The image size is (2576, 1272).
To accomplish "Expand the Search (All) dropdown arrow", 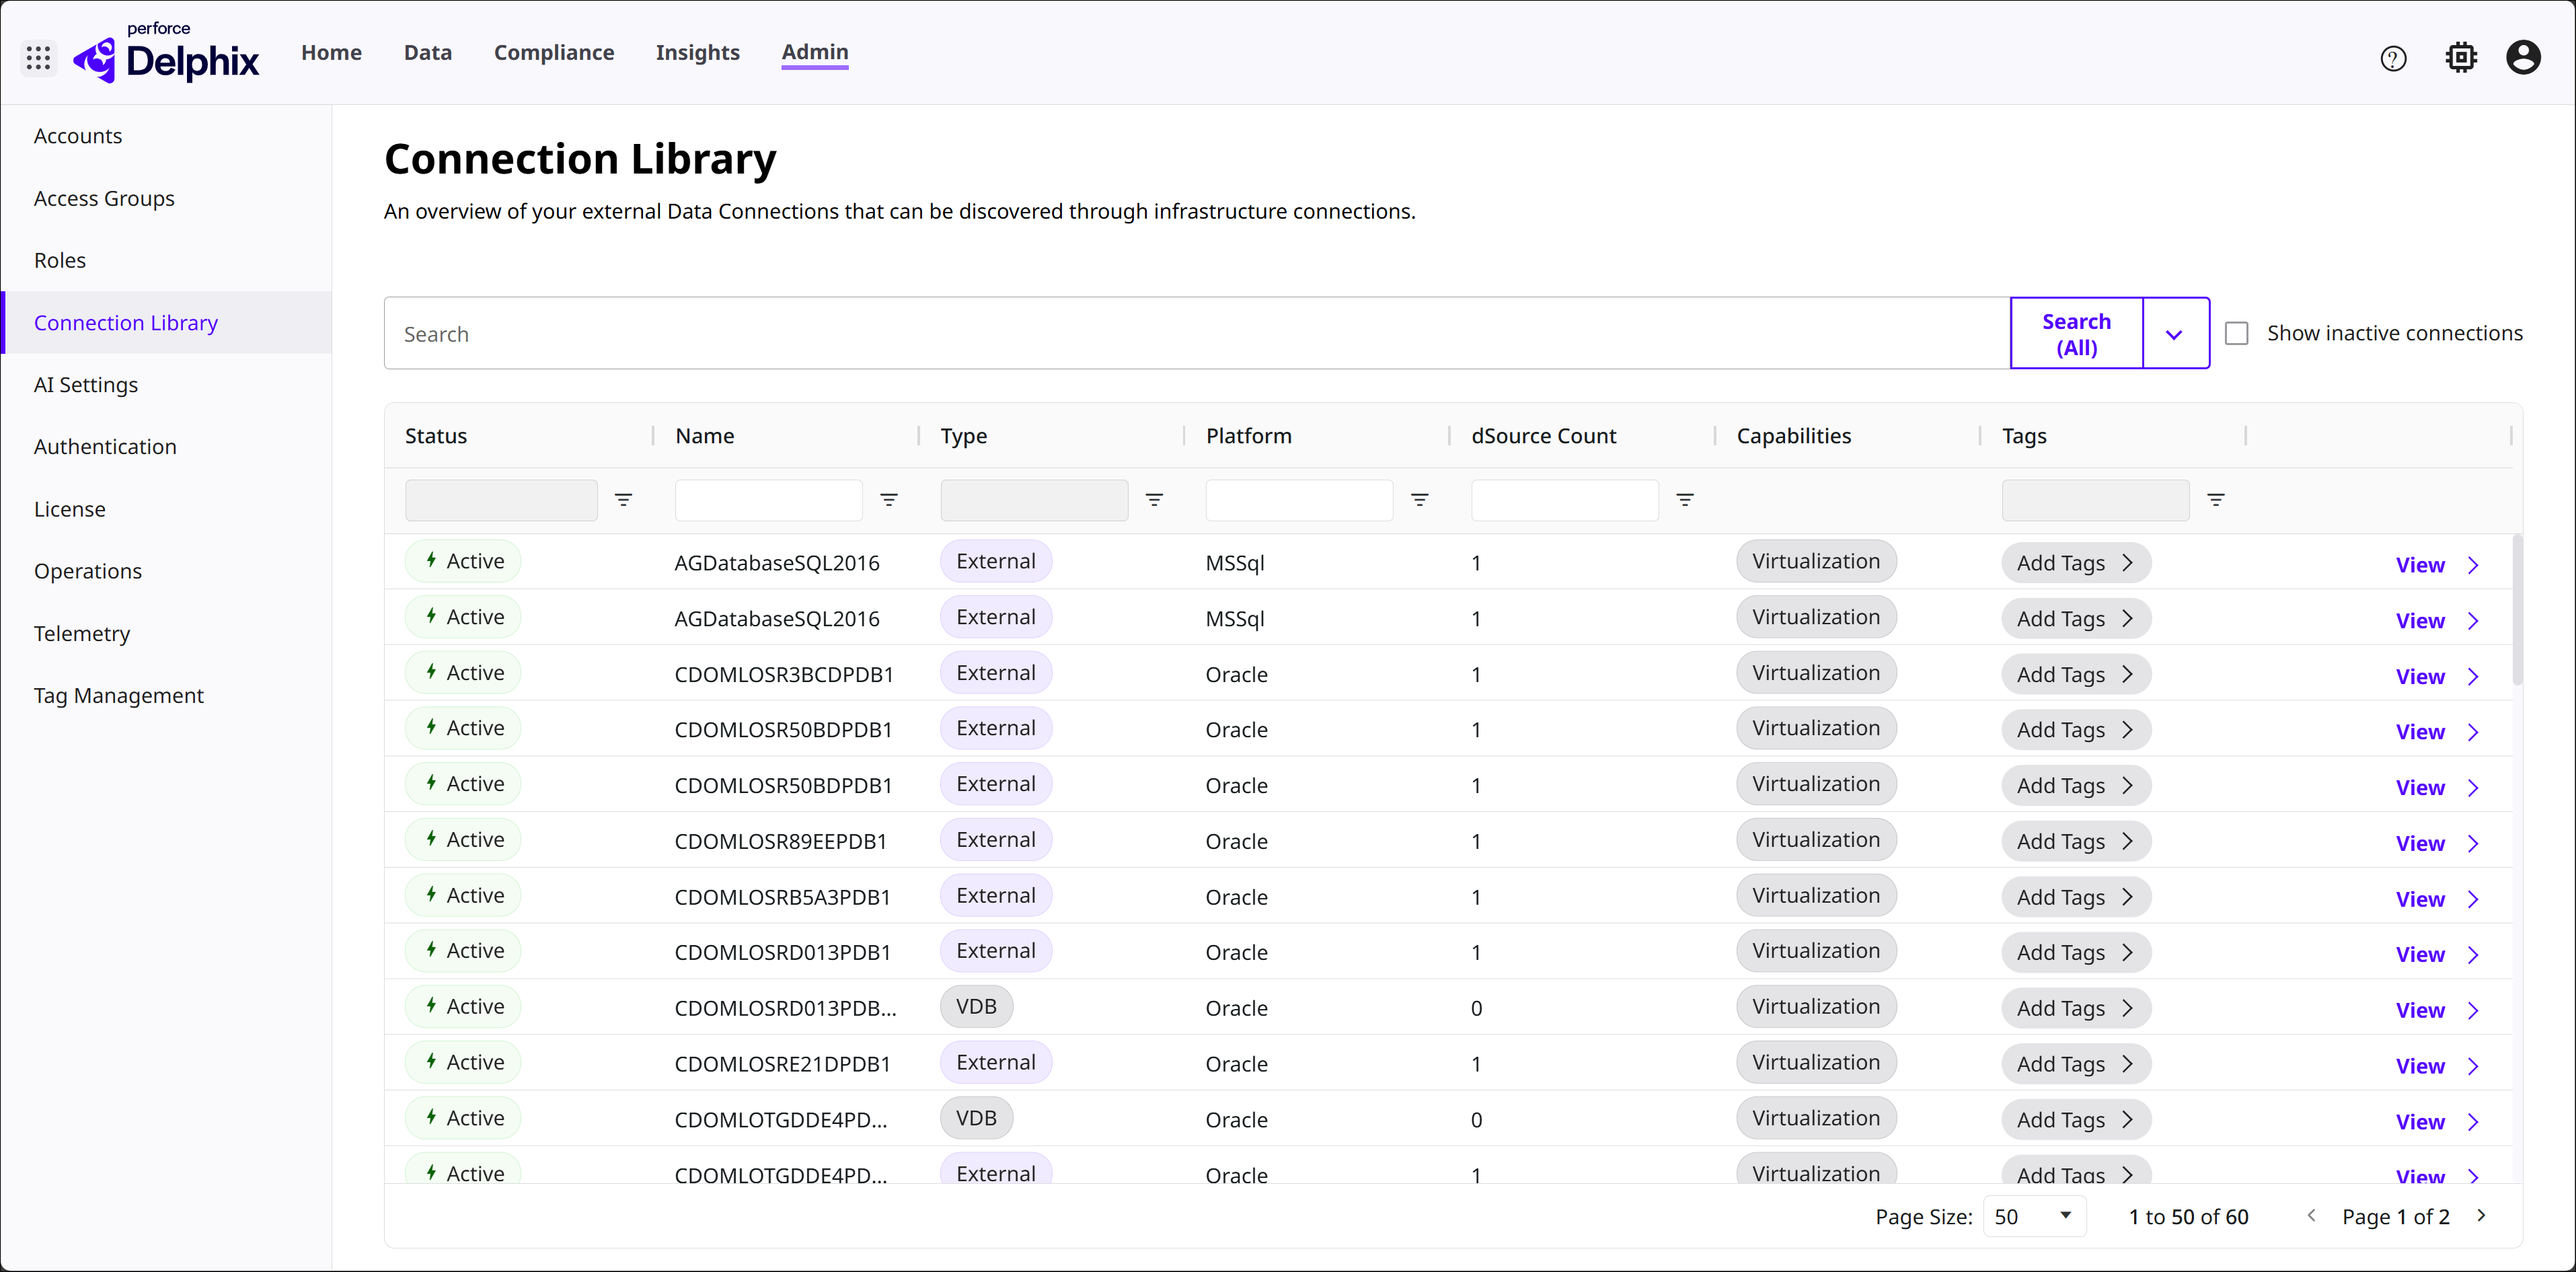I will (2174, 334).
